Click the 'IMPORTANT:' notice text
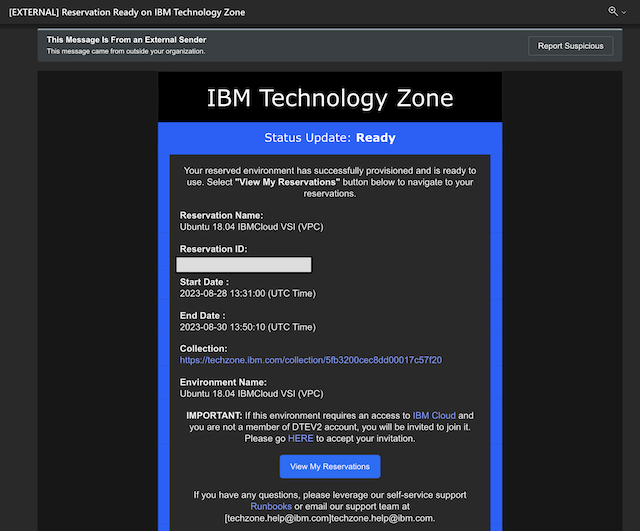The image size is (640, 531). coord(214,415)
